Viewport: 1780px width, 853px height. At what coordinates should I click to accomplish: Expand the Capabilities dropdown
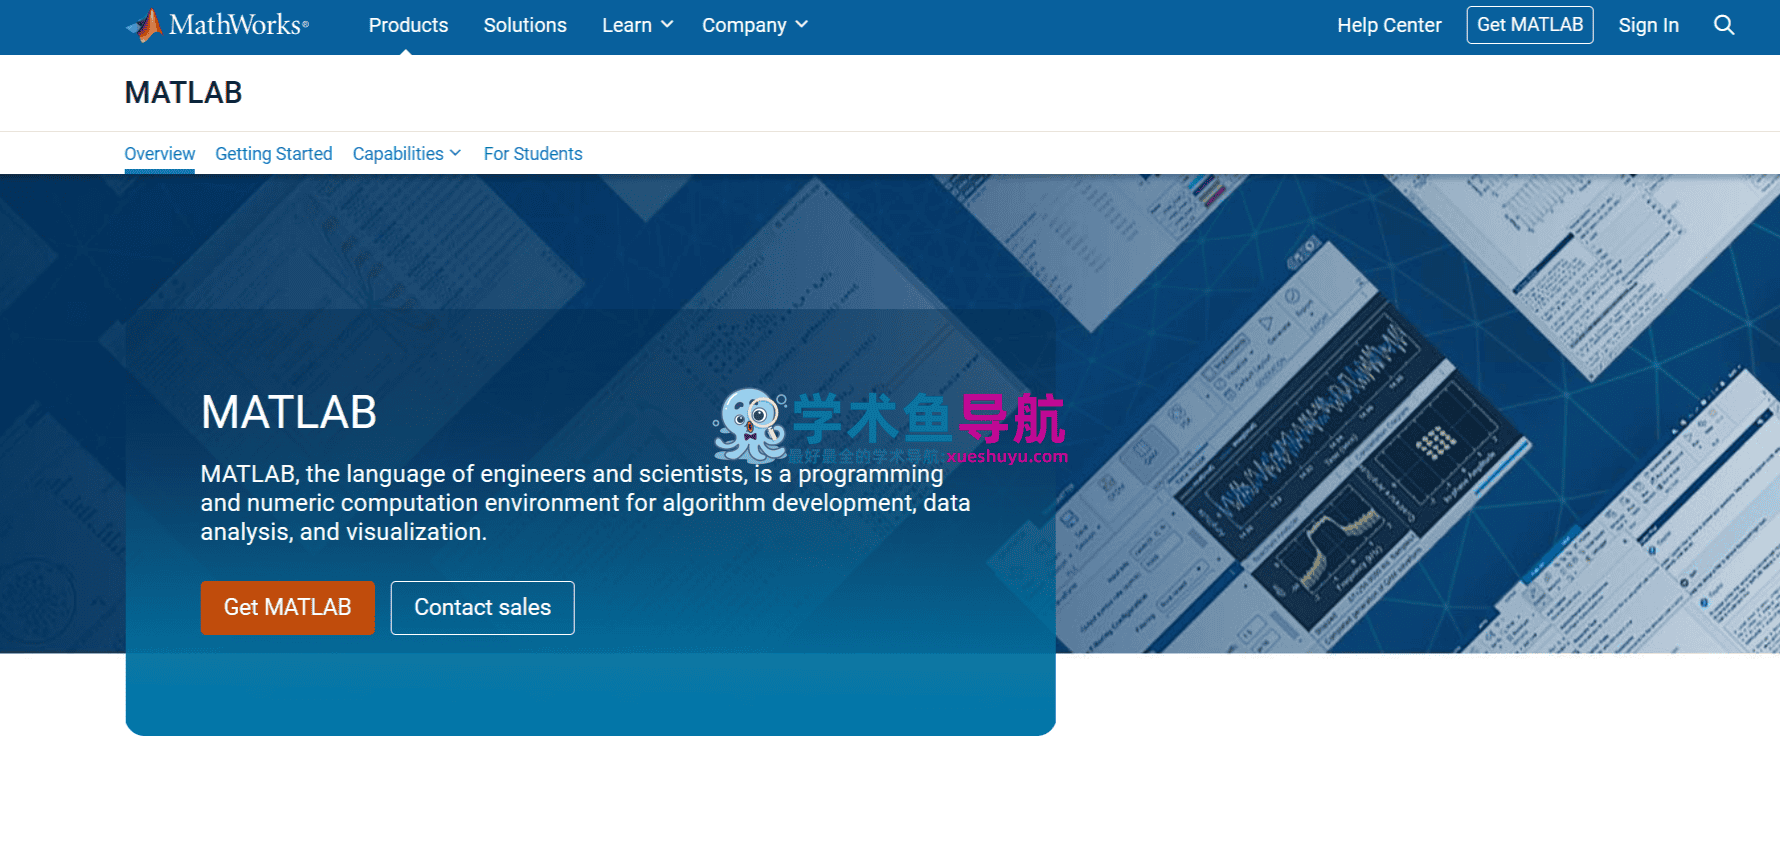coord(407,154)
